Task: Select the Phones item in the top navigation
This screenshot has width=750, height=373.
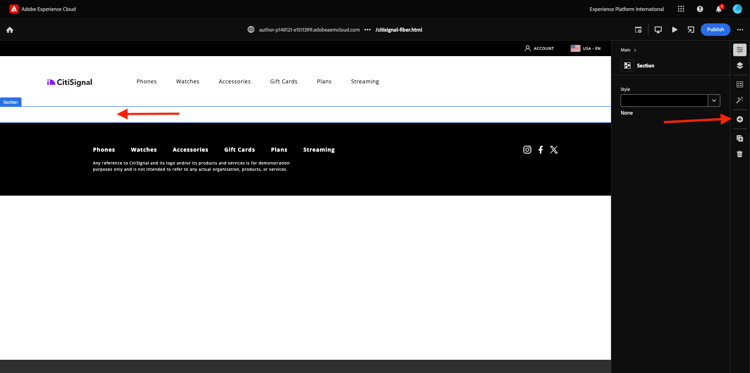Action: pos(146,81)
